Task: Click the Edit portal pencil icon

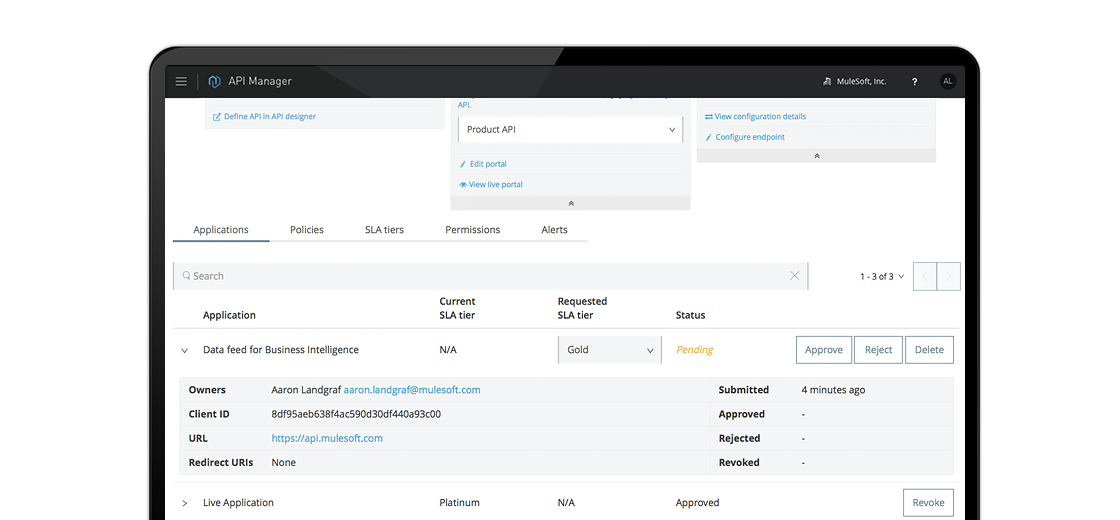Action: [463, 164]
